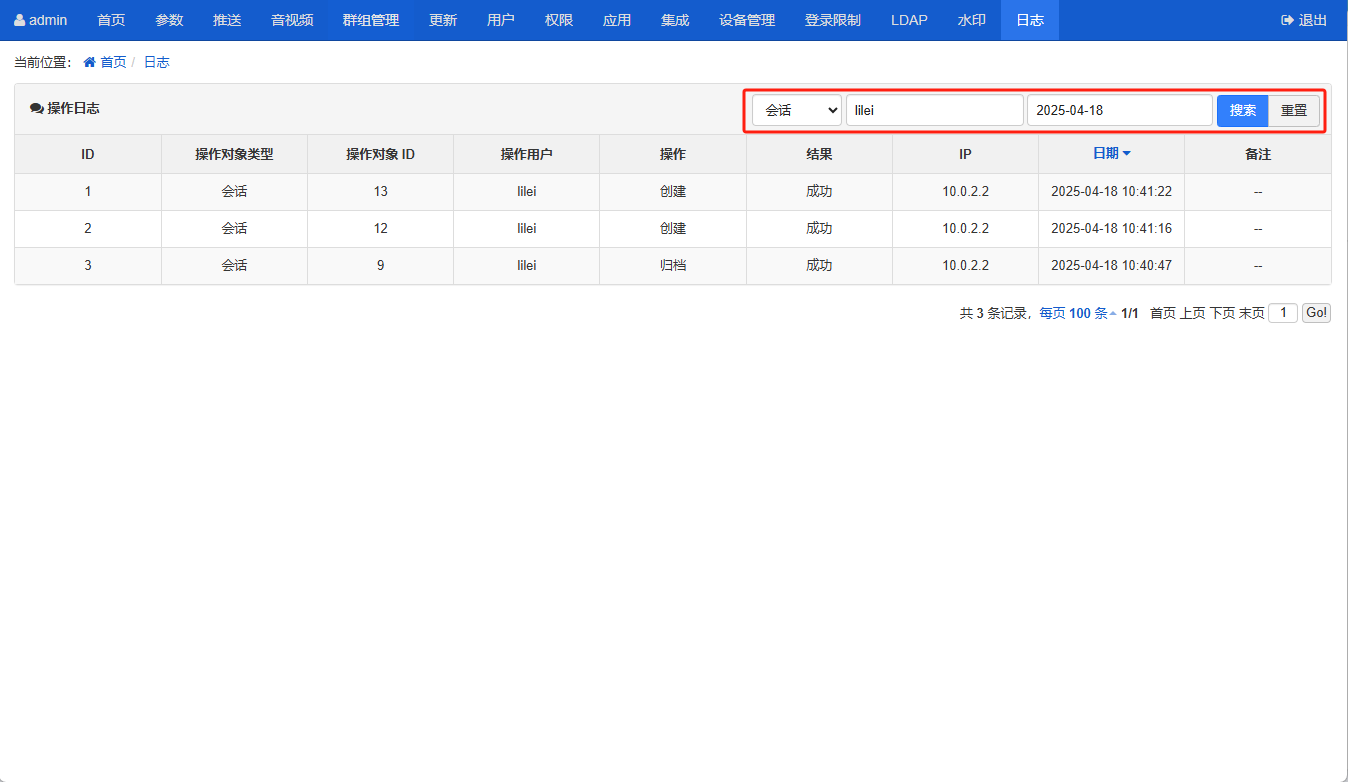Open the LDAP settings tab
This screenshot has width=1348, height=782.
pyautogui.click(x=909, y=20)
